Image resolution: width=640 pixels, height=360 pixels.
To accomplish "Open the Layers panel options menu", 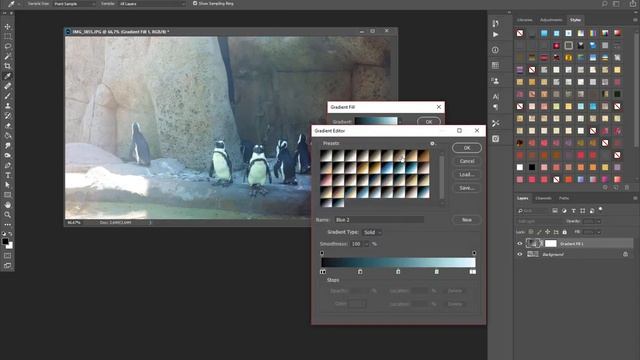I will tap(635, 198).
